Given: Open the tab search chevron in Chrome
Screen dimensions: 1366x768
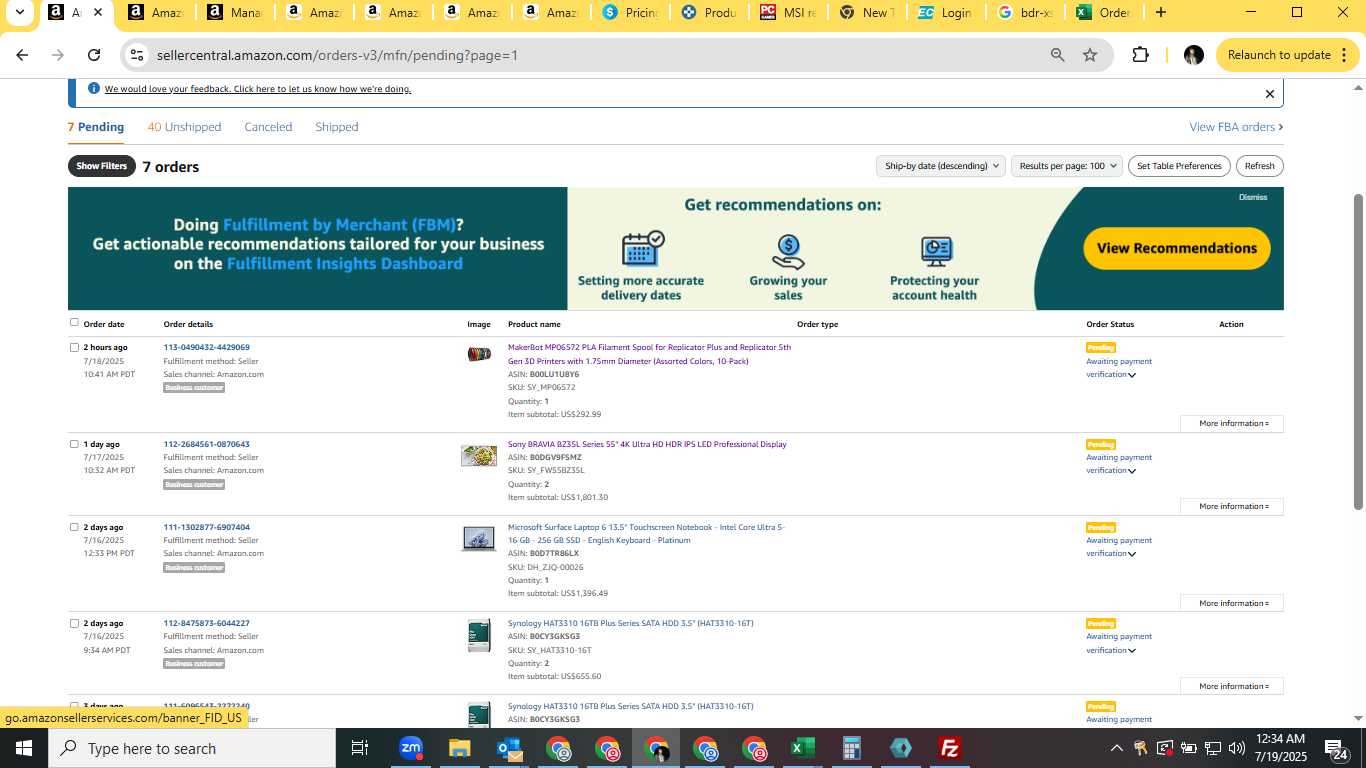Looking at the screenshot, I should [19, 13].
